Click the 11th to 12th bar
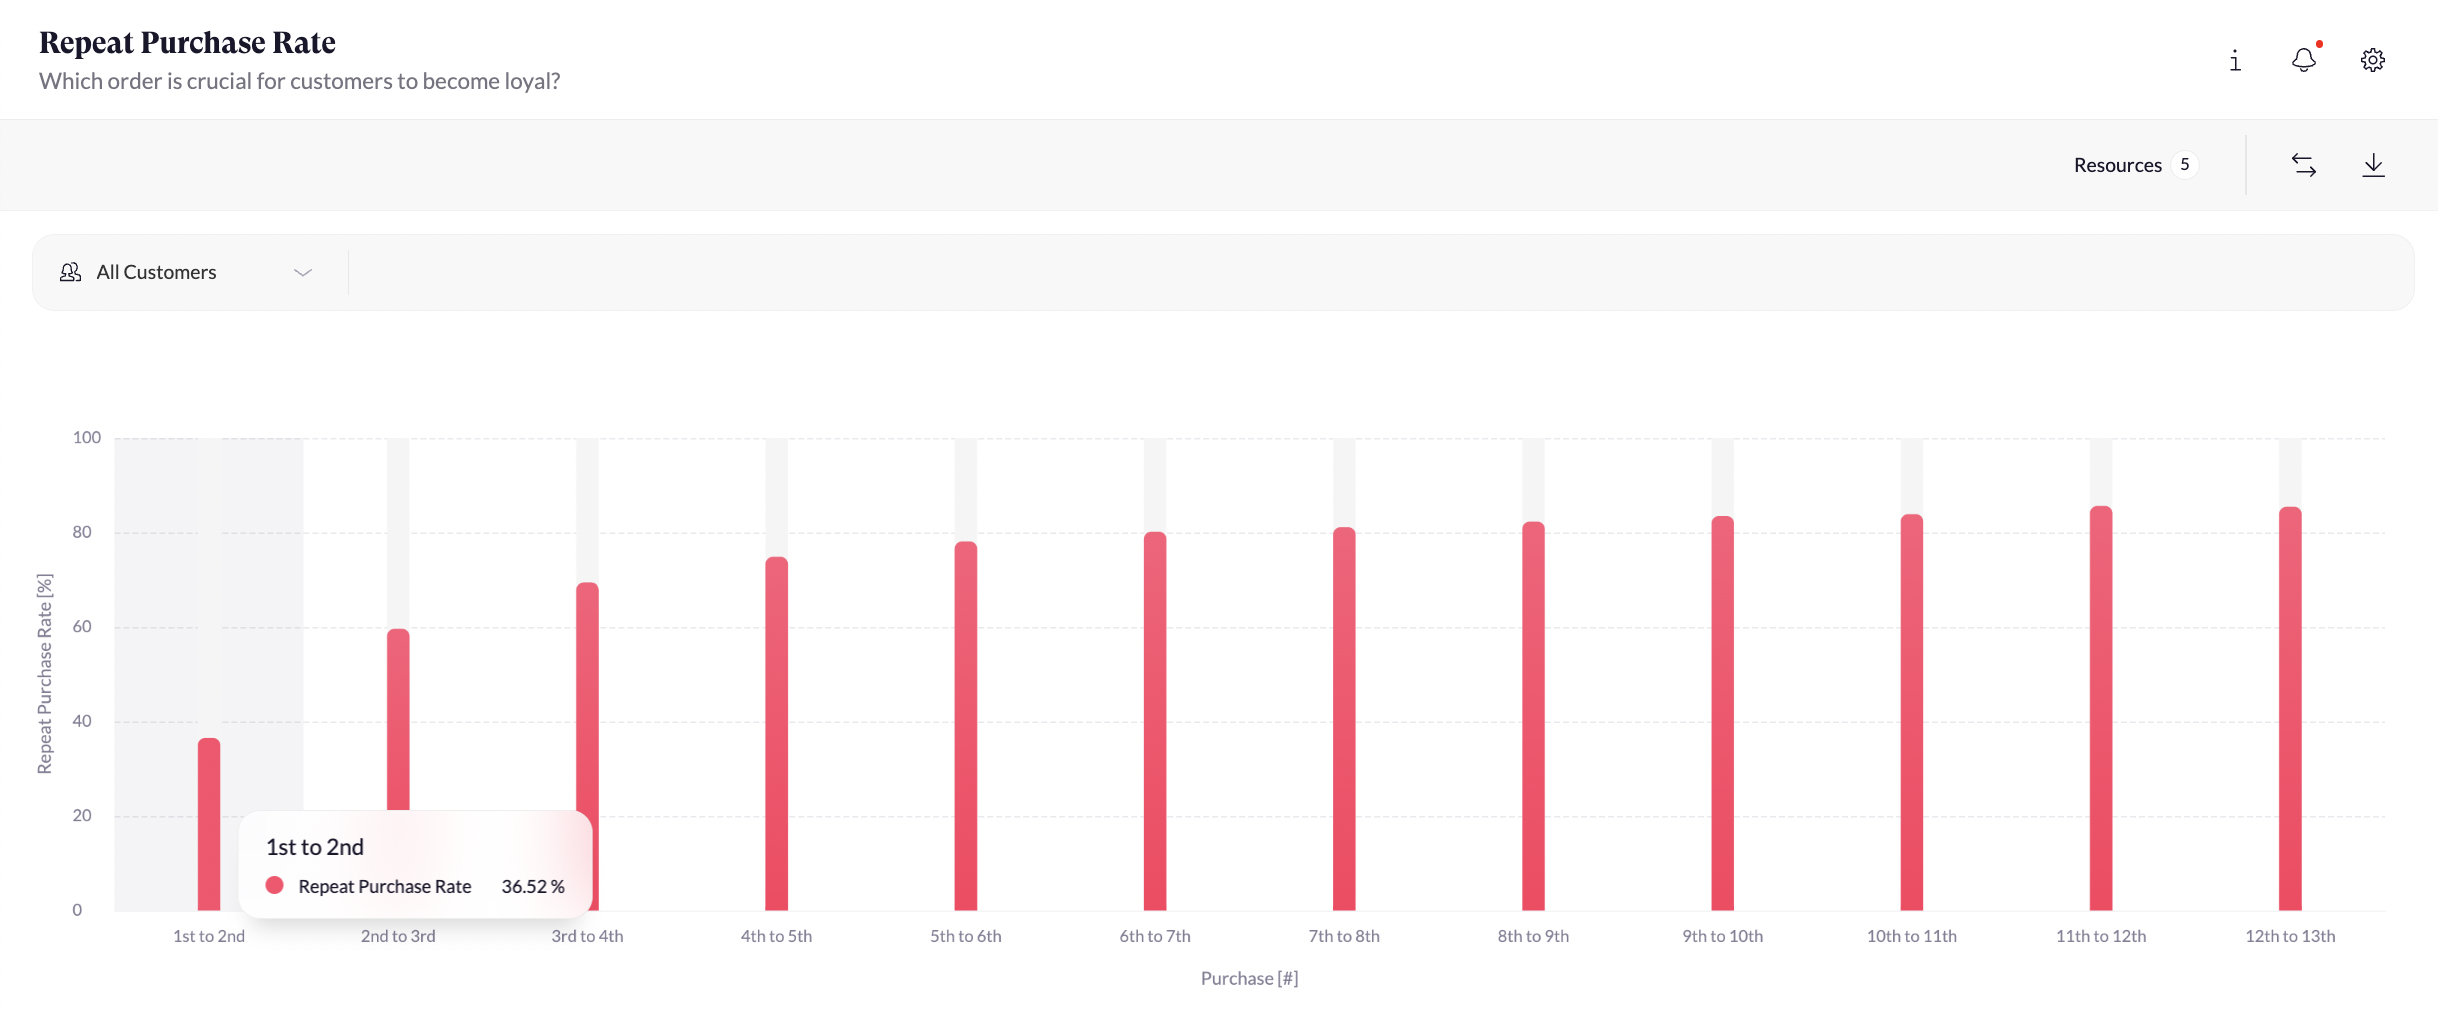2438x1016 pixels. tap(2101, 708)
